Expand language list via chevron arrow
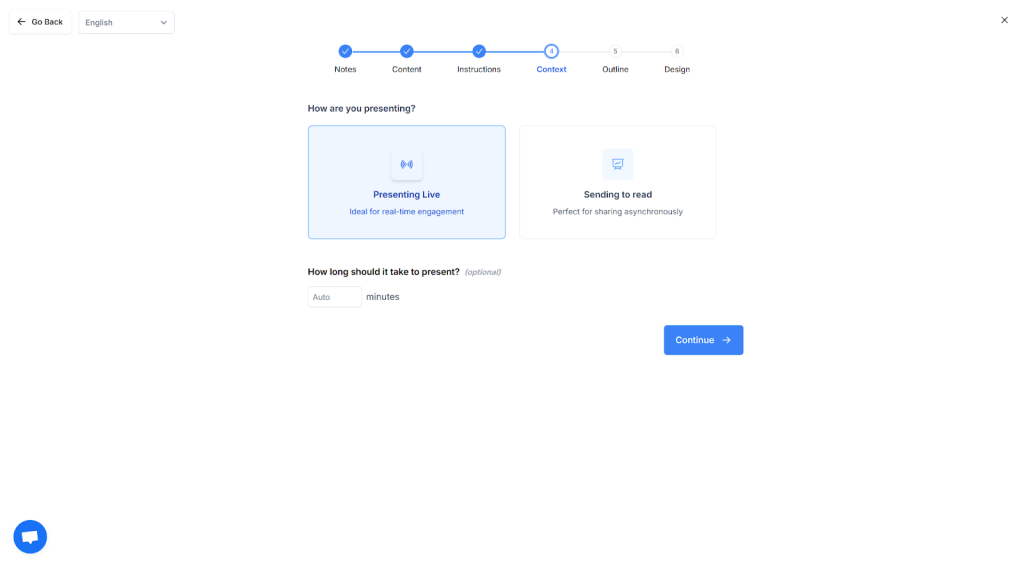The image size is (1024, 563). point(164,22)
